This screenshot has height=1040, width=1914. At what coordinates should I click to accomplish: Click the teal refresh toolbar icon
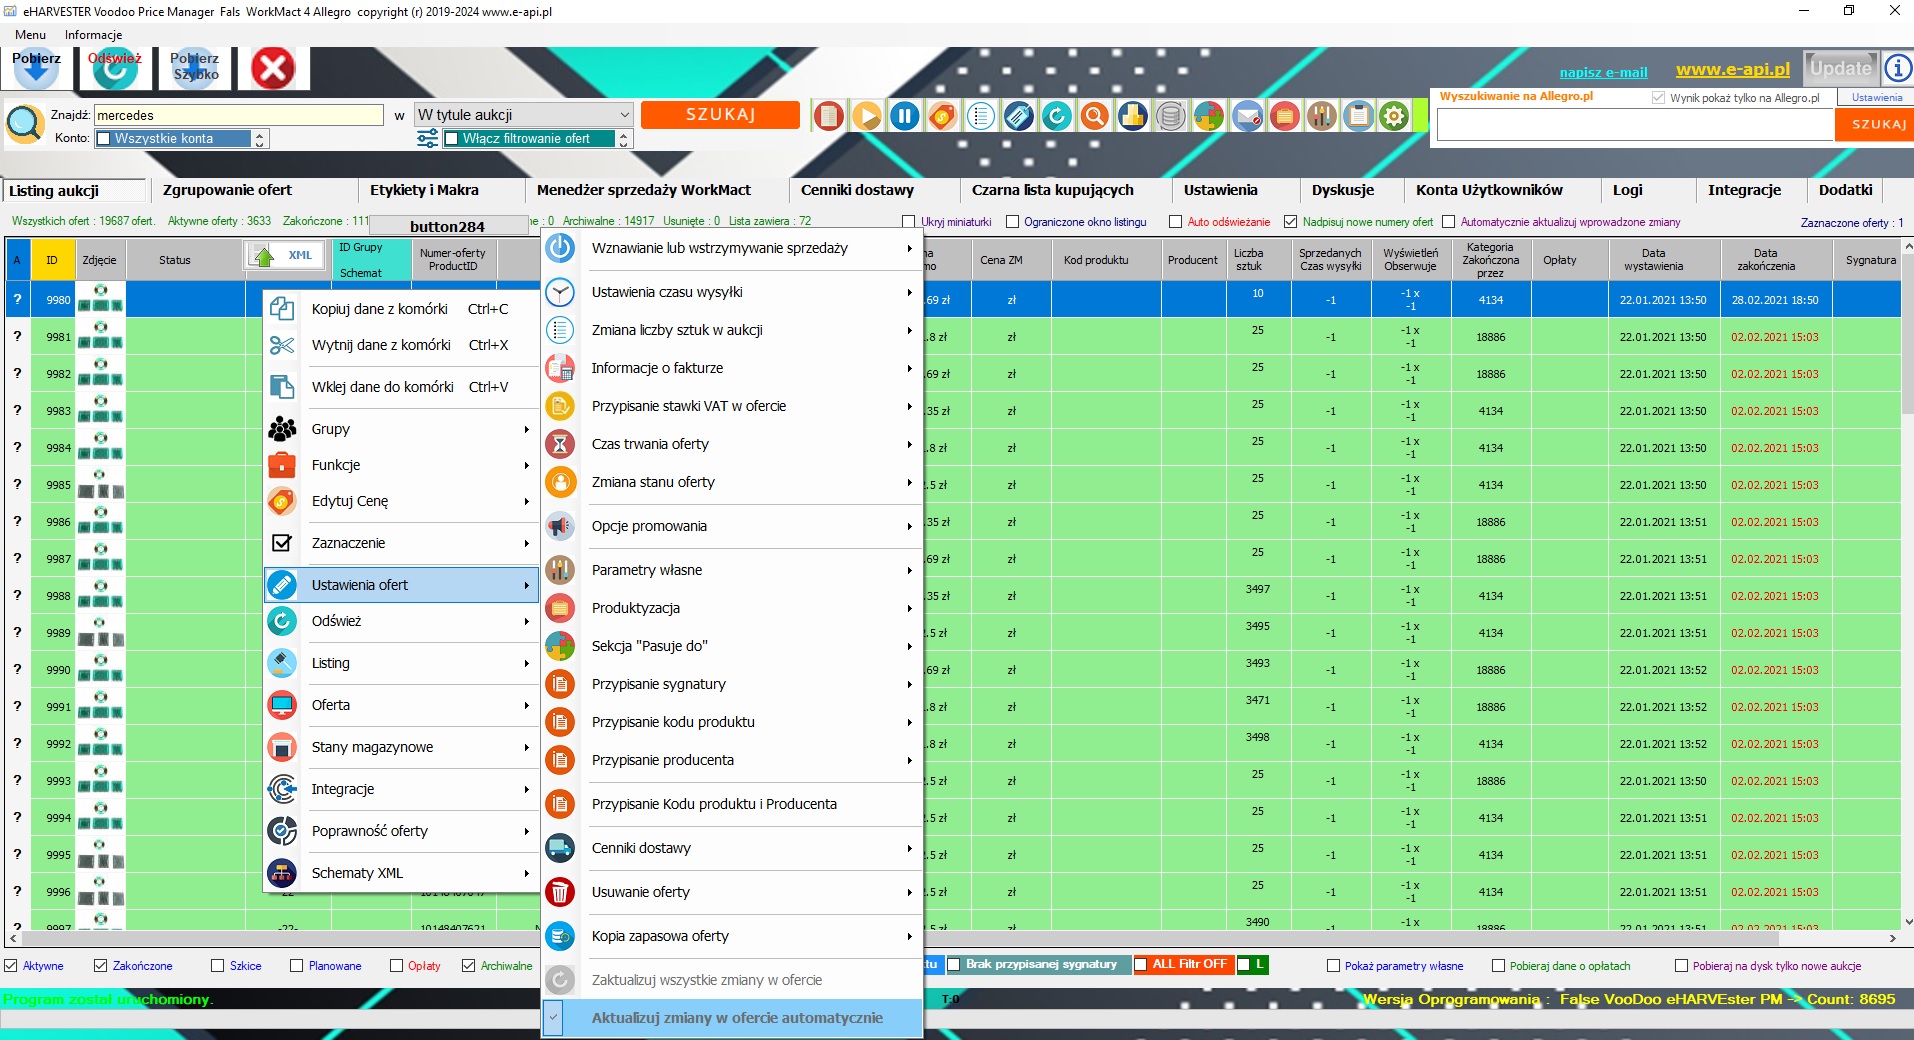coord(1057,116)
